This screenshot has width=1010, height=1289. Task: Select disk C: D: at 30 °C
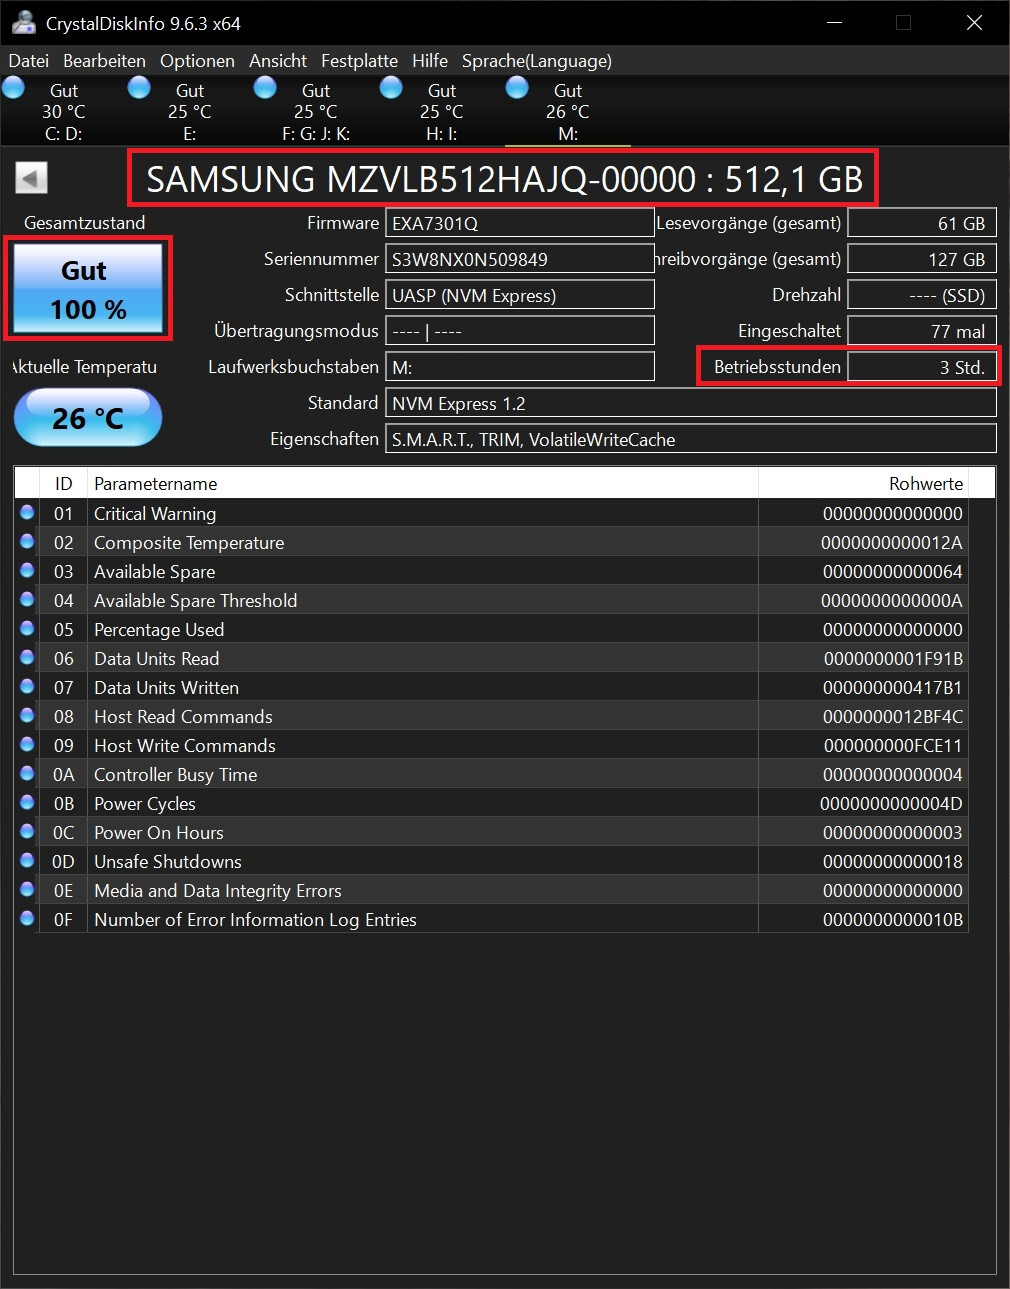click(64, 111)
